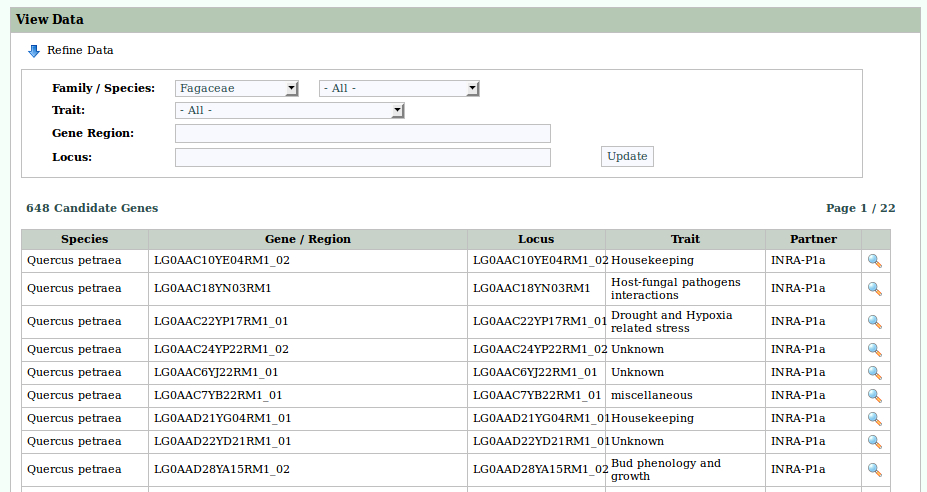927x492 pixels.
Task: Open the Trait dropdown
Action: point(289,110)
